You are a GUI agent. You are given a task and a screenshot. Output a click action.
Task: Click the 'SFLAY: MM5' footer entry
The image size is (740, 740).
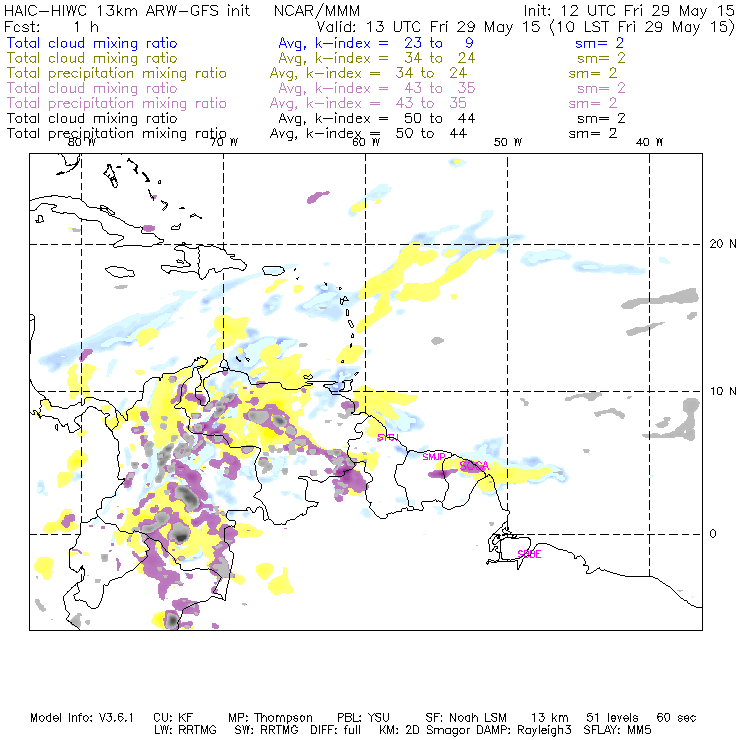(x=617, y=730)
